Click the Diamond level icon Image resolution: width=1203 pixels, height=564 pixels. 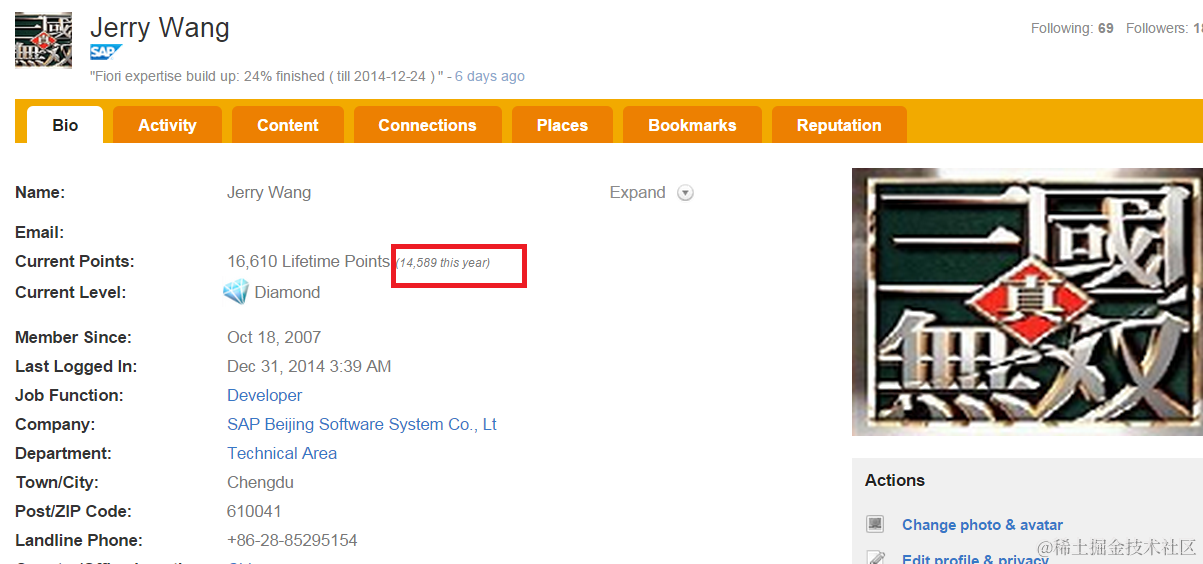point(236,292)
